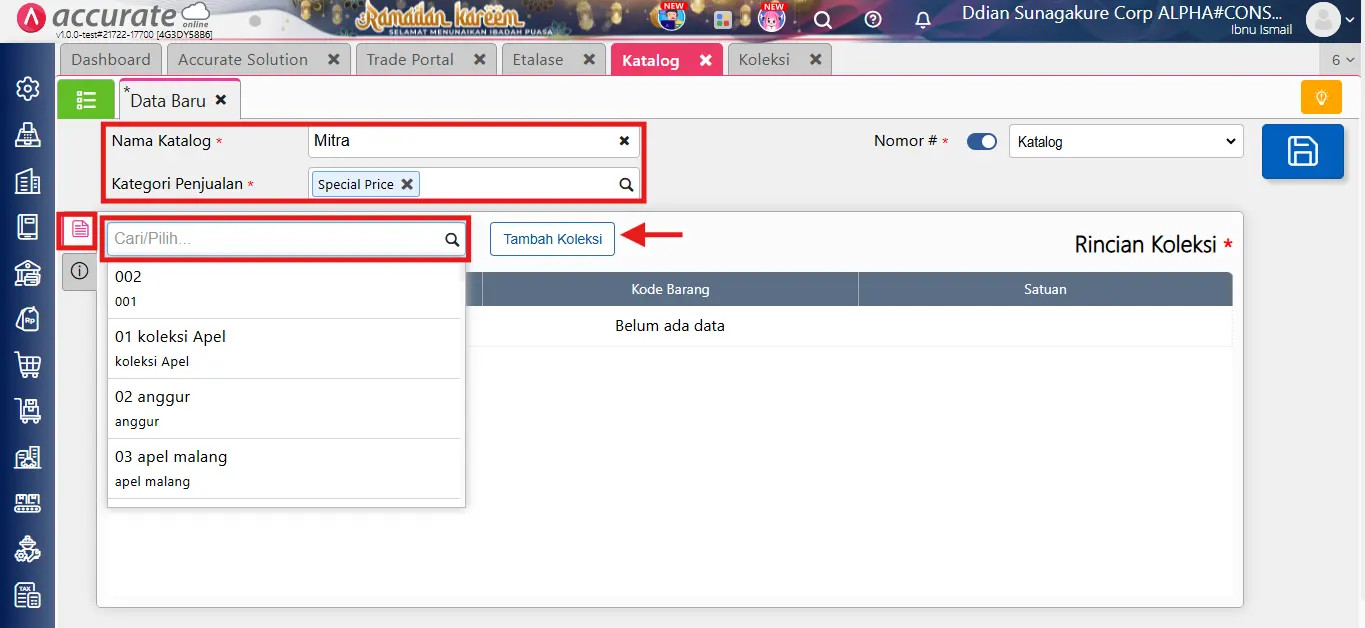Viewport: 1365px width, 628px height.
Task: Click the Tambah Koleksi button
Action: [x=552, y=239]
